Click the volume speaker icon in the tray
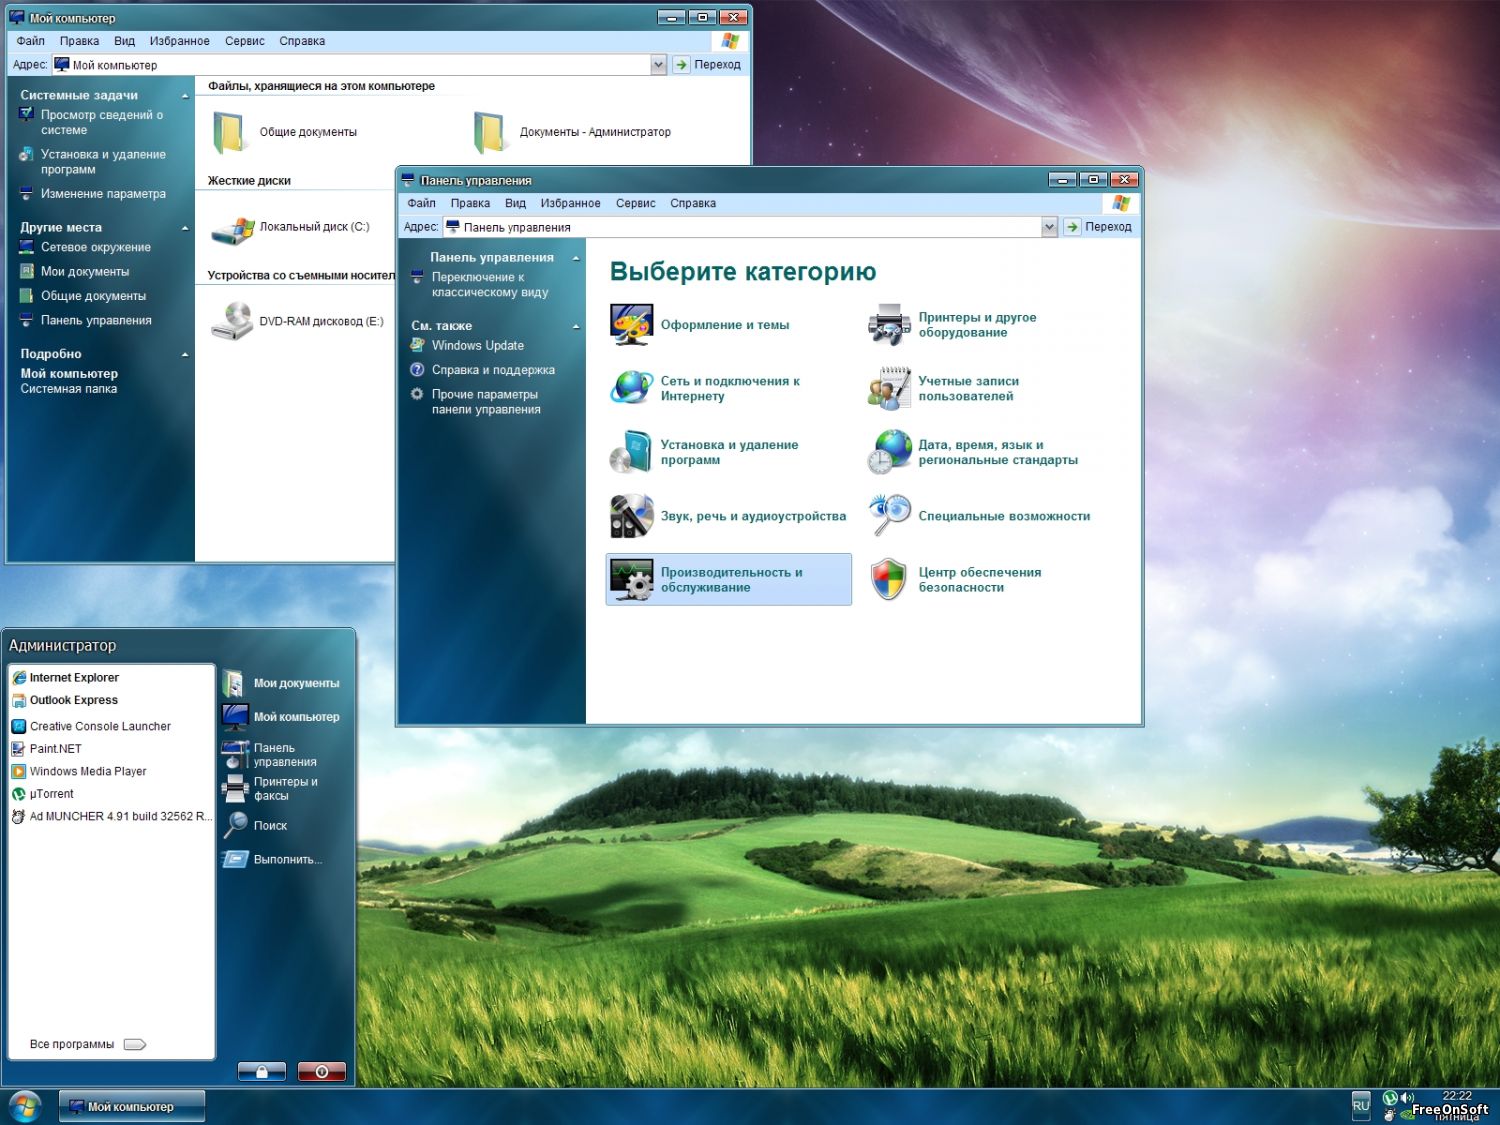This screenshot has height=1125, width=1500. click(1407, 1098)
